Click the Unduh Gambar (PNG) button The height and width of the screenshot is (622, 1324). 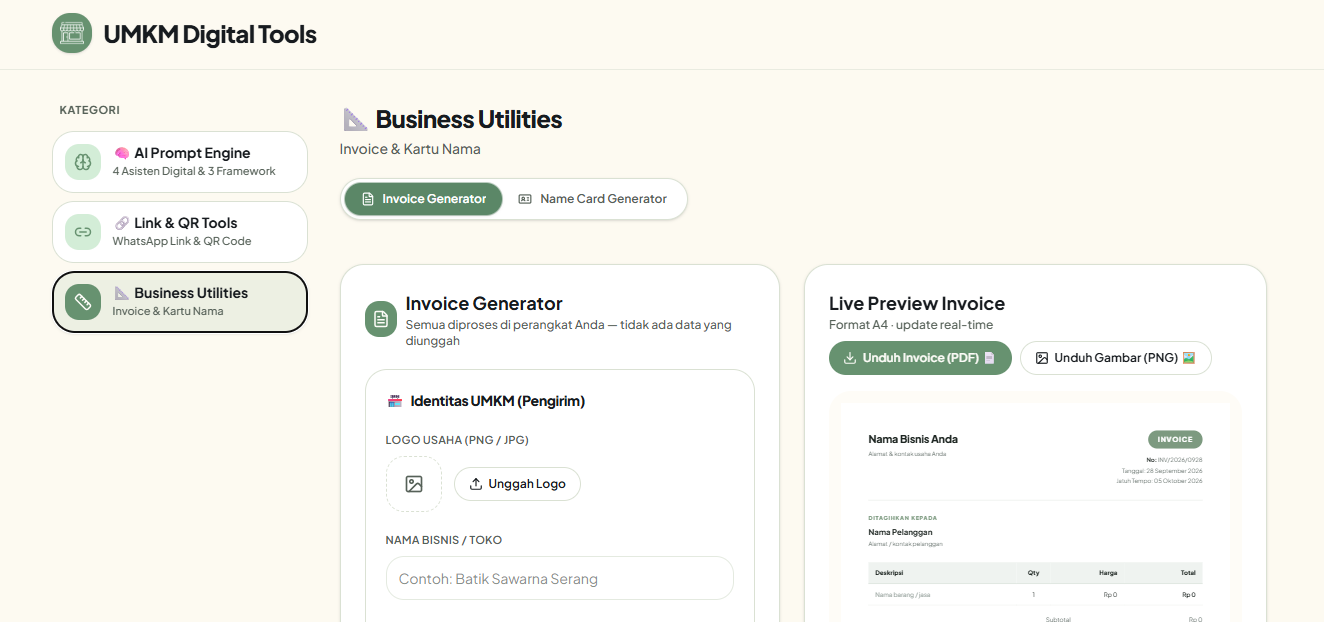1116,358
